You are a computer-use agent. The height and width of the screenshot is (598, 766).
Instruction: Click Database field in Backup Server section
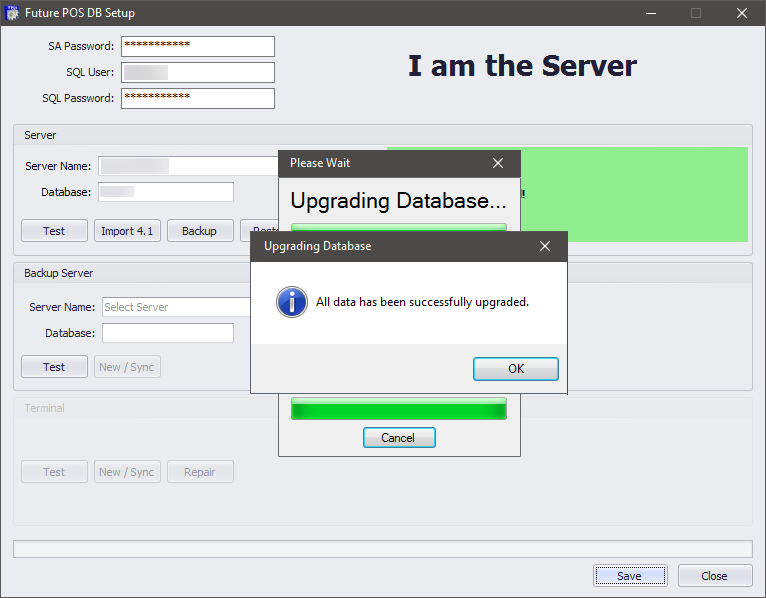pyautogui.click(x=168, y=333)
